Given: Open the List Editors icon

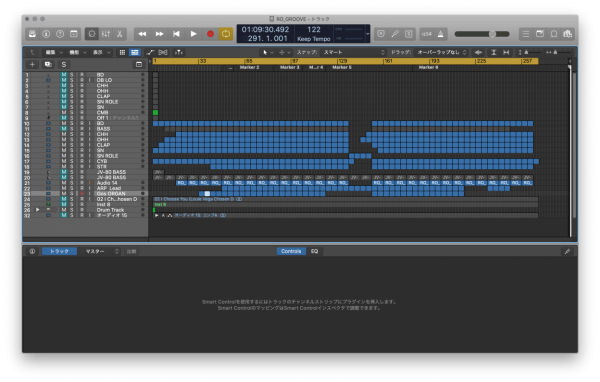Looking at the screenshot, I should [526, 34].
